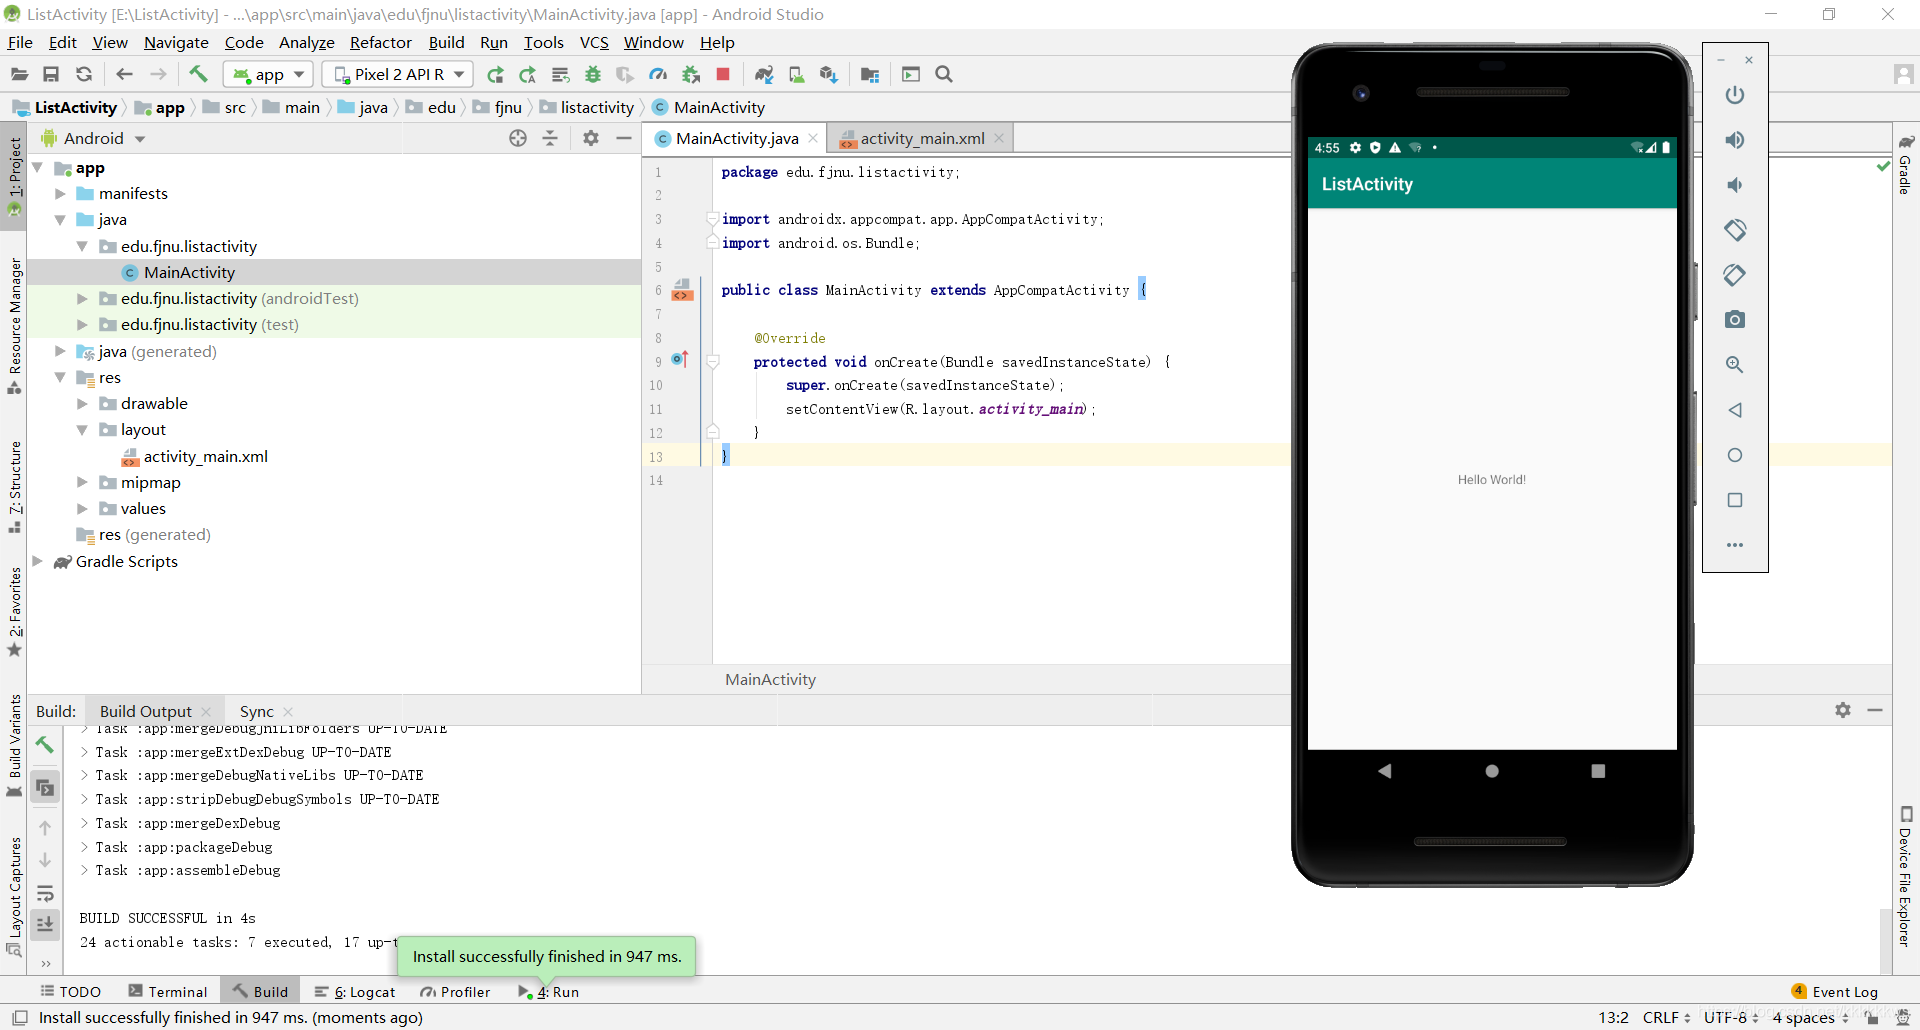This screenshot has width=1920, height=1030.
Task: Click the Make Project hammer icon
Action: pyautogui.click(x=198, y=74)
